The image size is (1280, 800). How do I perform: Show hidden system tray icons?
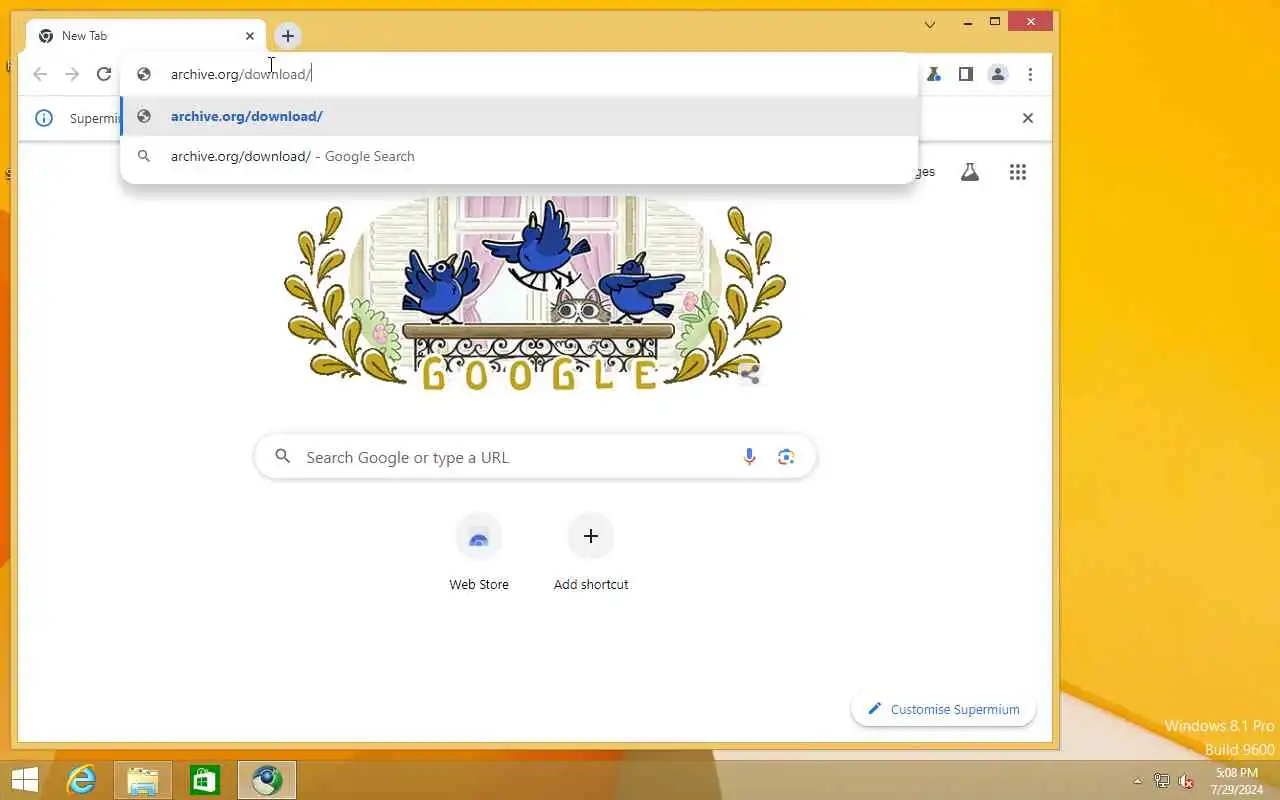pos(1137,781)
